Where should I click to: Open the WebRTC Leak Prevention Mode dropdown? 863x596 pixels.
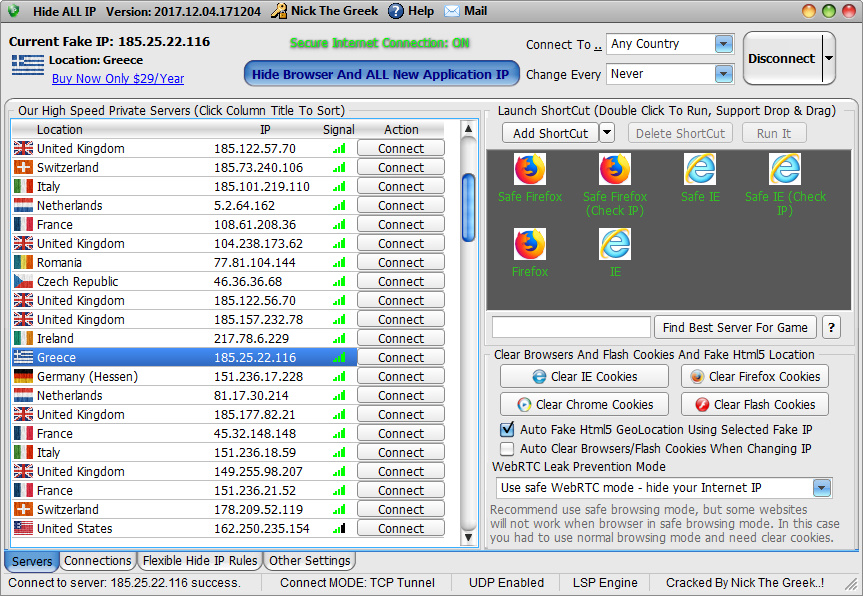822,488
